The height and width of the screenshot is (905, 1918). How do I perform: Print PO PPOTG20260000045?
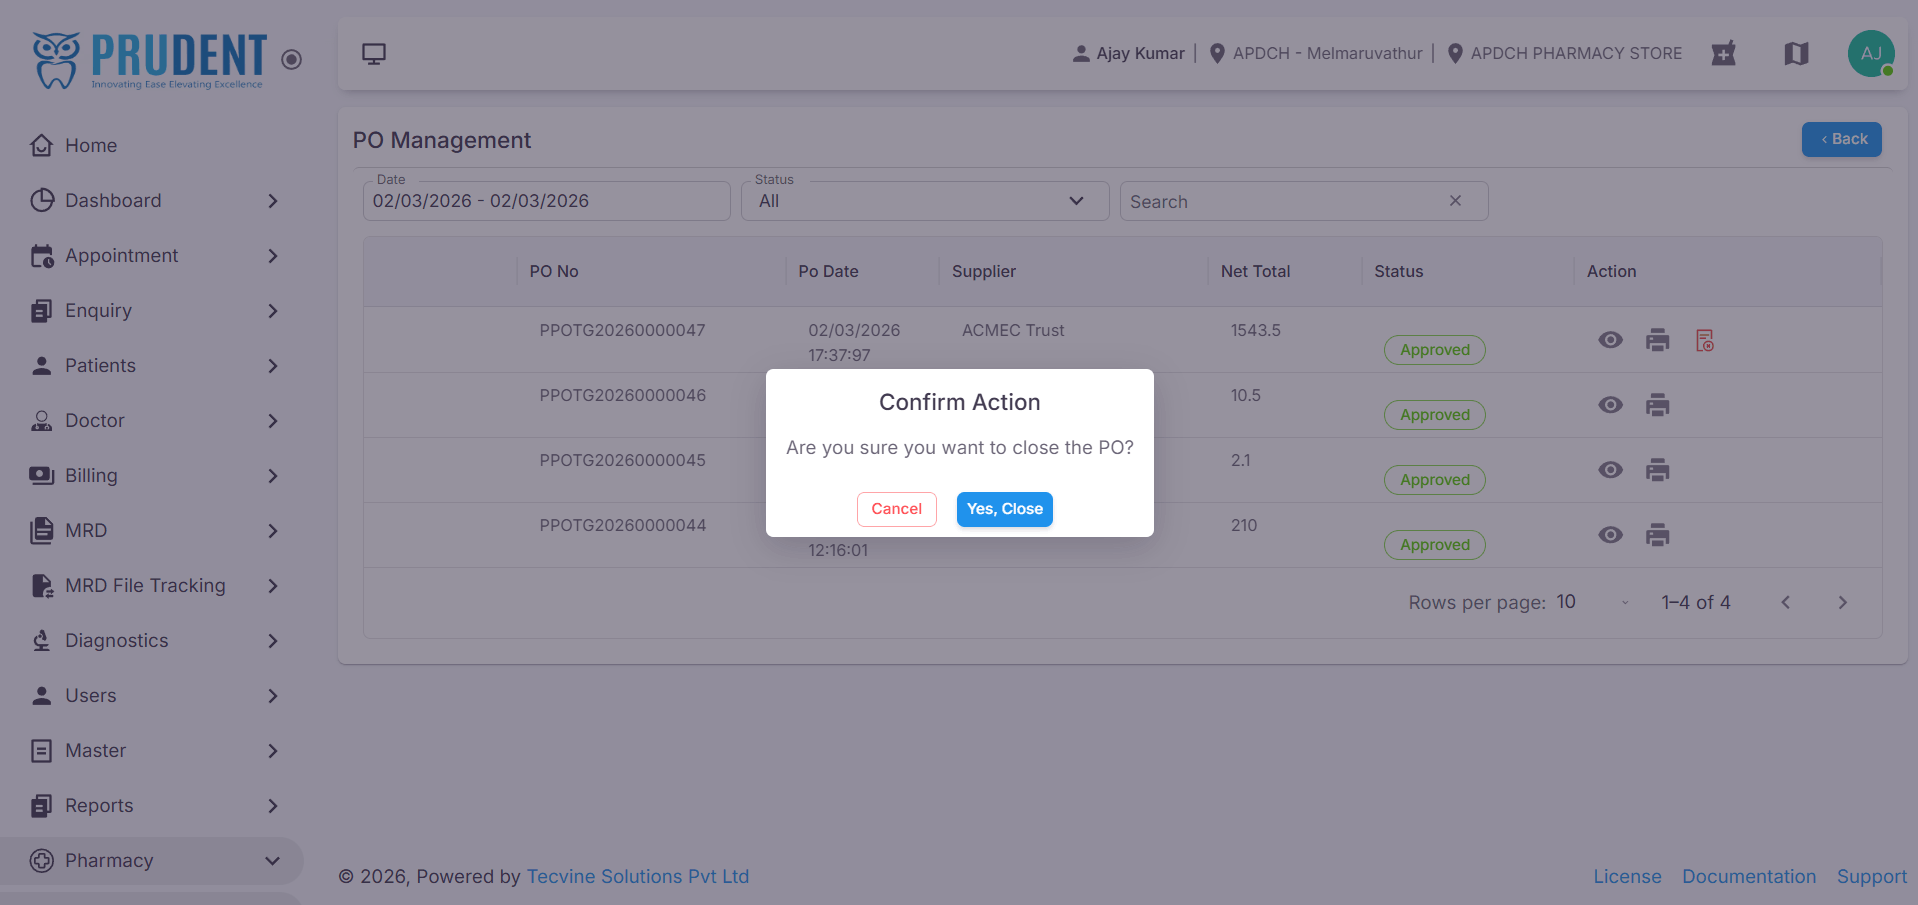pos(1658,470)
